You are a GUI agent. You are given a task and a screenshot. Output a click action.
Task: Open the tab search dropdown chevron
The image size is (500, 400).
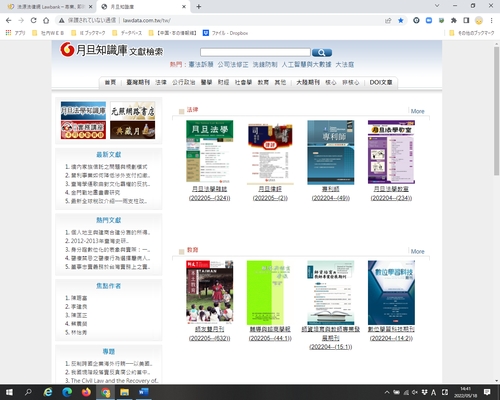(437, 6)
